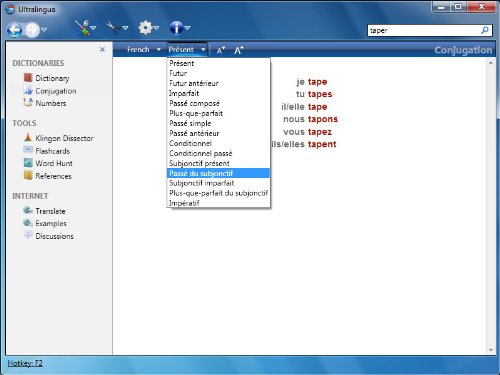
Task: Click the Numbers icon
Action: [28, 102]
